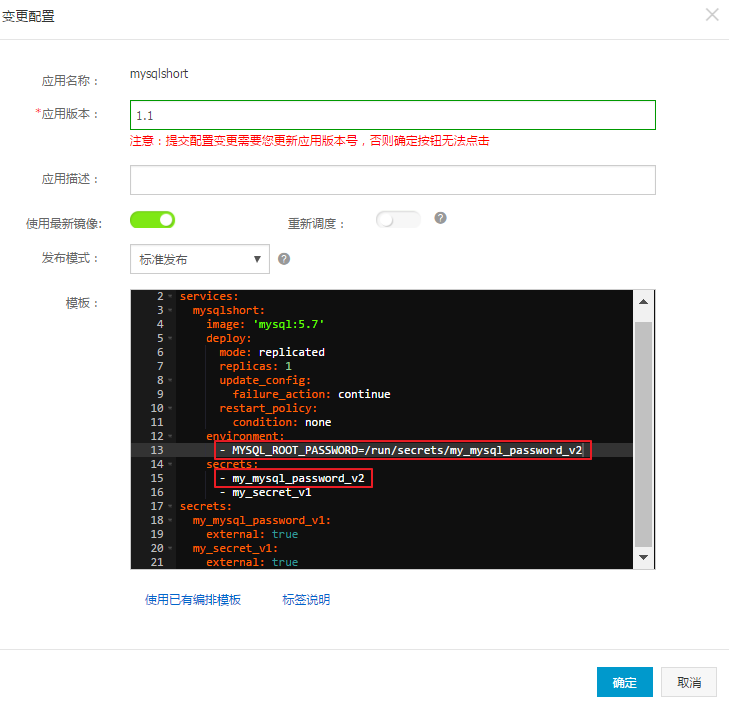Open the 发布模式 dropdown
Image resolution: width=729 pixels, height=704 pixels.
(199, 259)
